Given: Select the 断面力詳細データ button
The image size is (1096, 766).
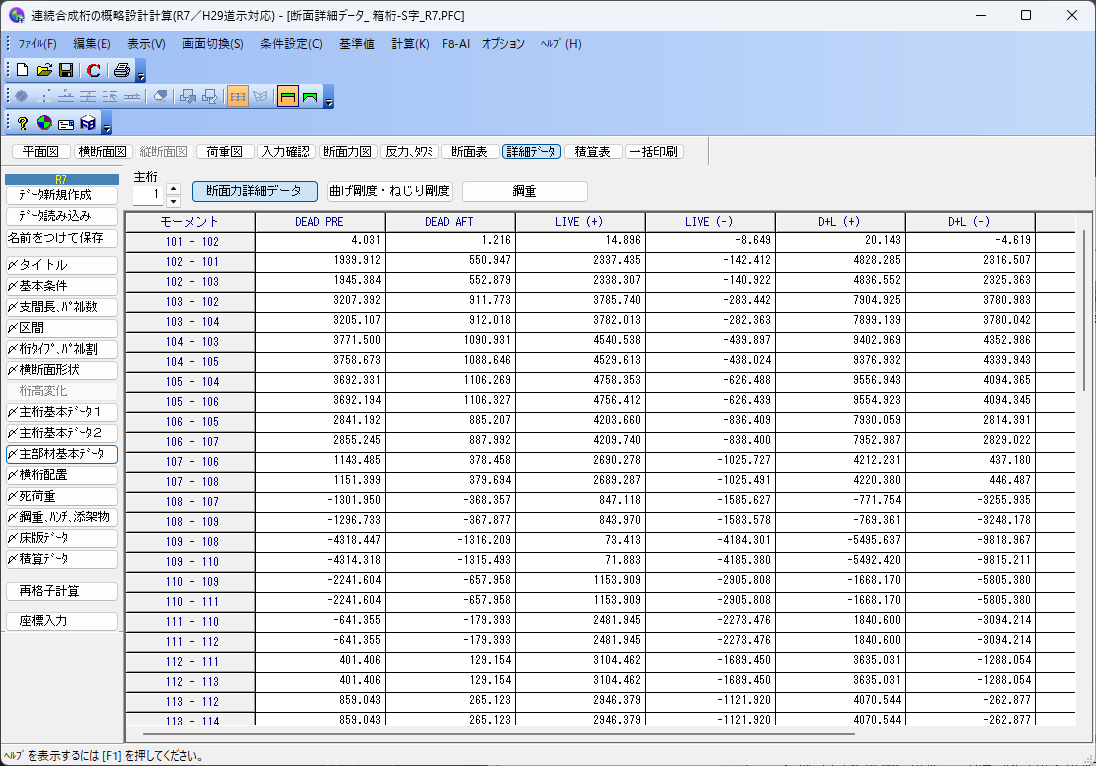Looking at the screenshot, I should (254, 191).
